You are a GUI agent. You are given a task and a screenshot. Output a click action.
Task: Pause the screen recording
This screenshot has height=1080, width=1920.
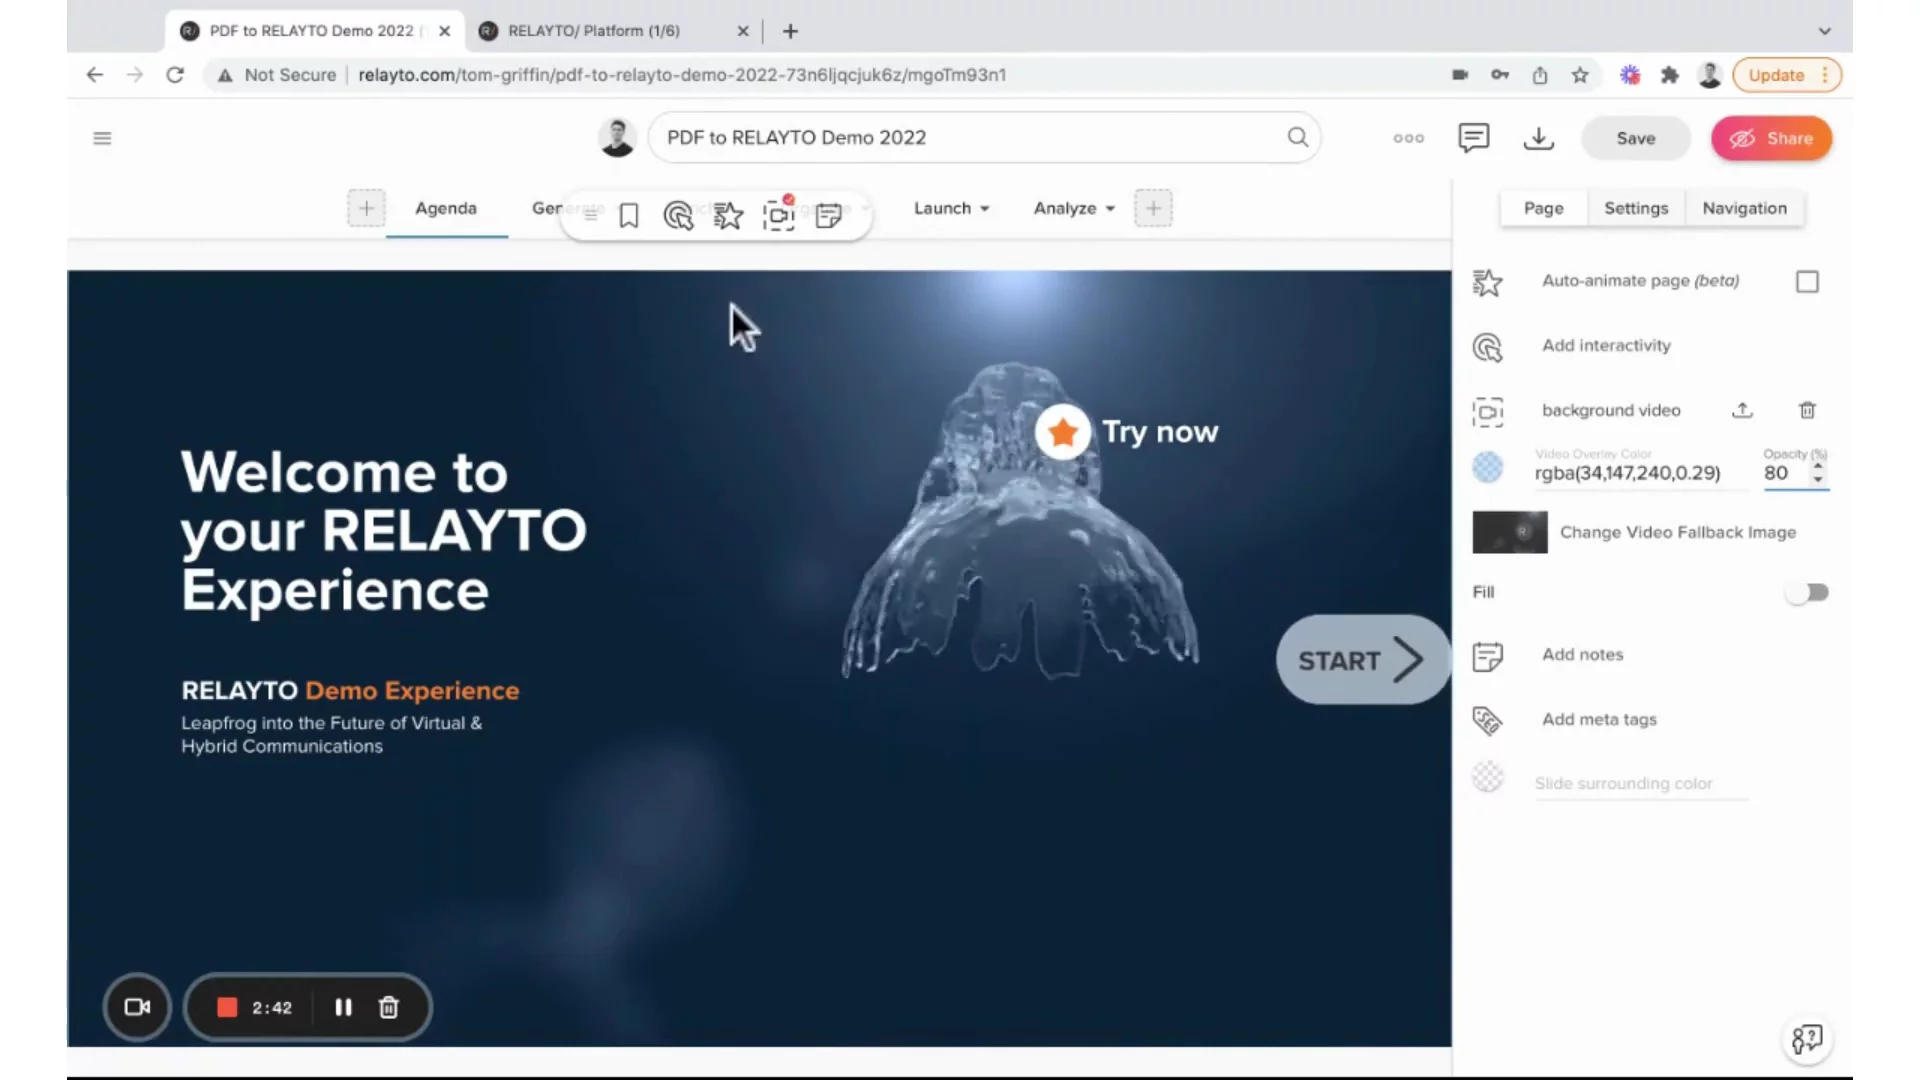[343, 1007]
